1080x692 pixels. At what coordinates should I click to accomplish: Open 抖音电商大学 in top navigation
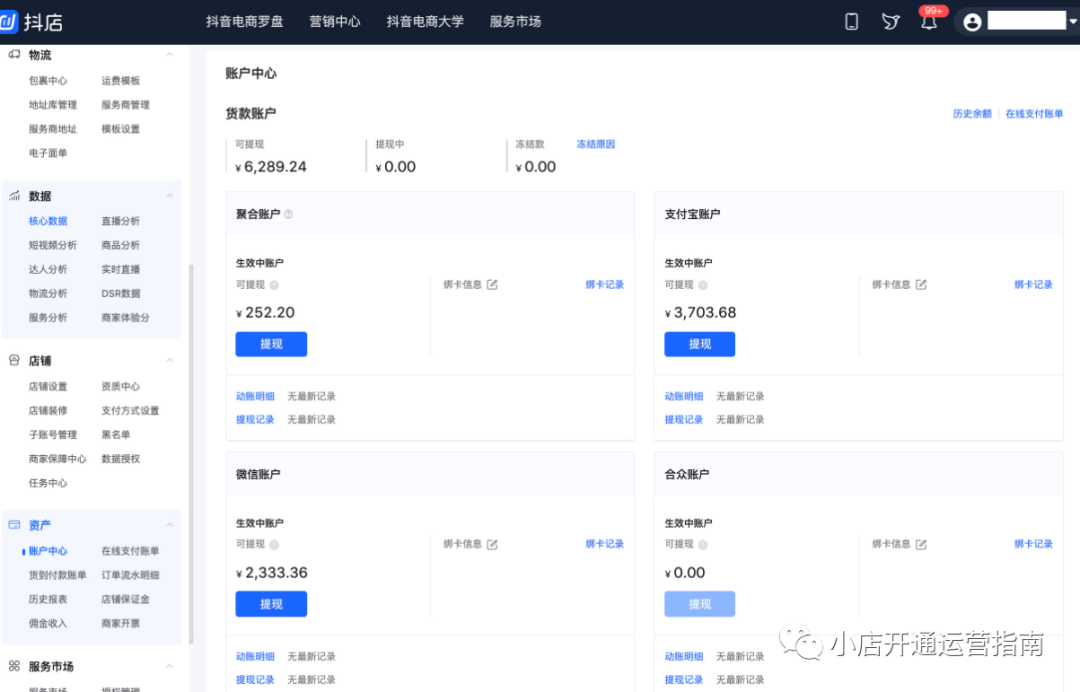[x=425, y=22]
